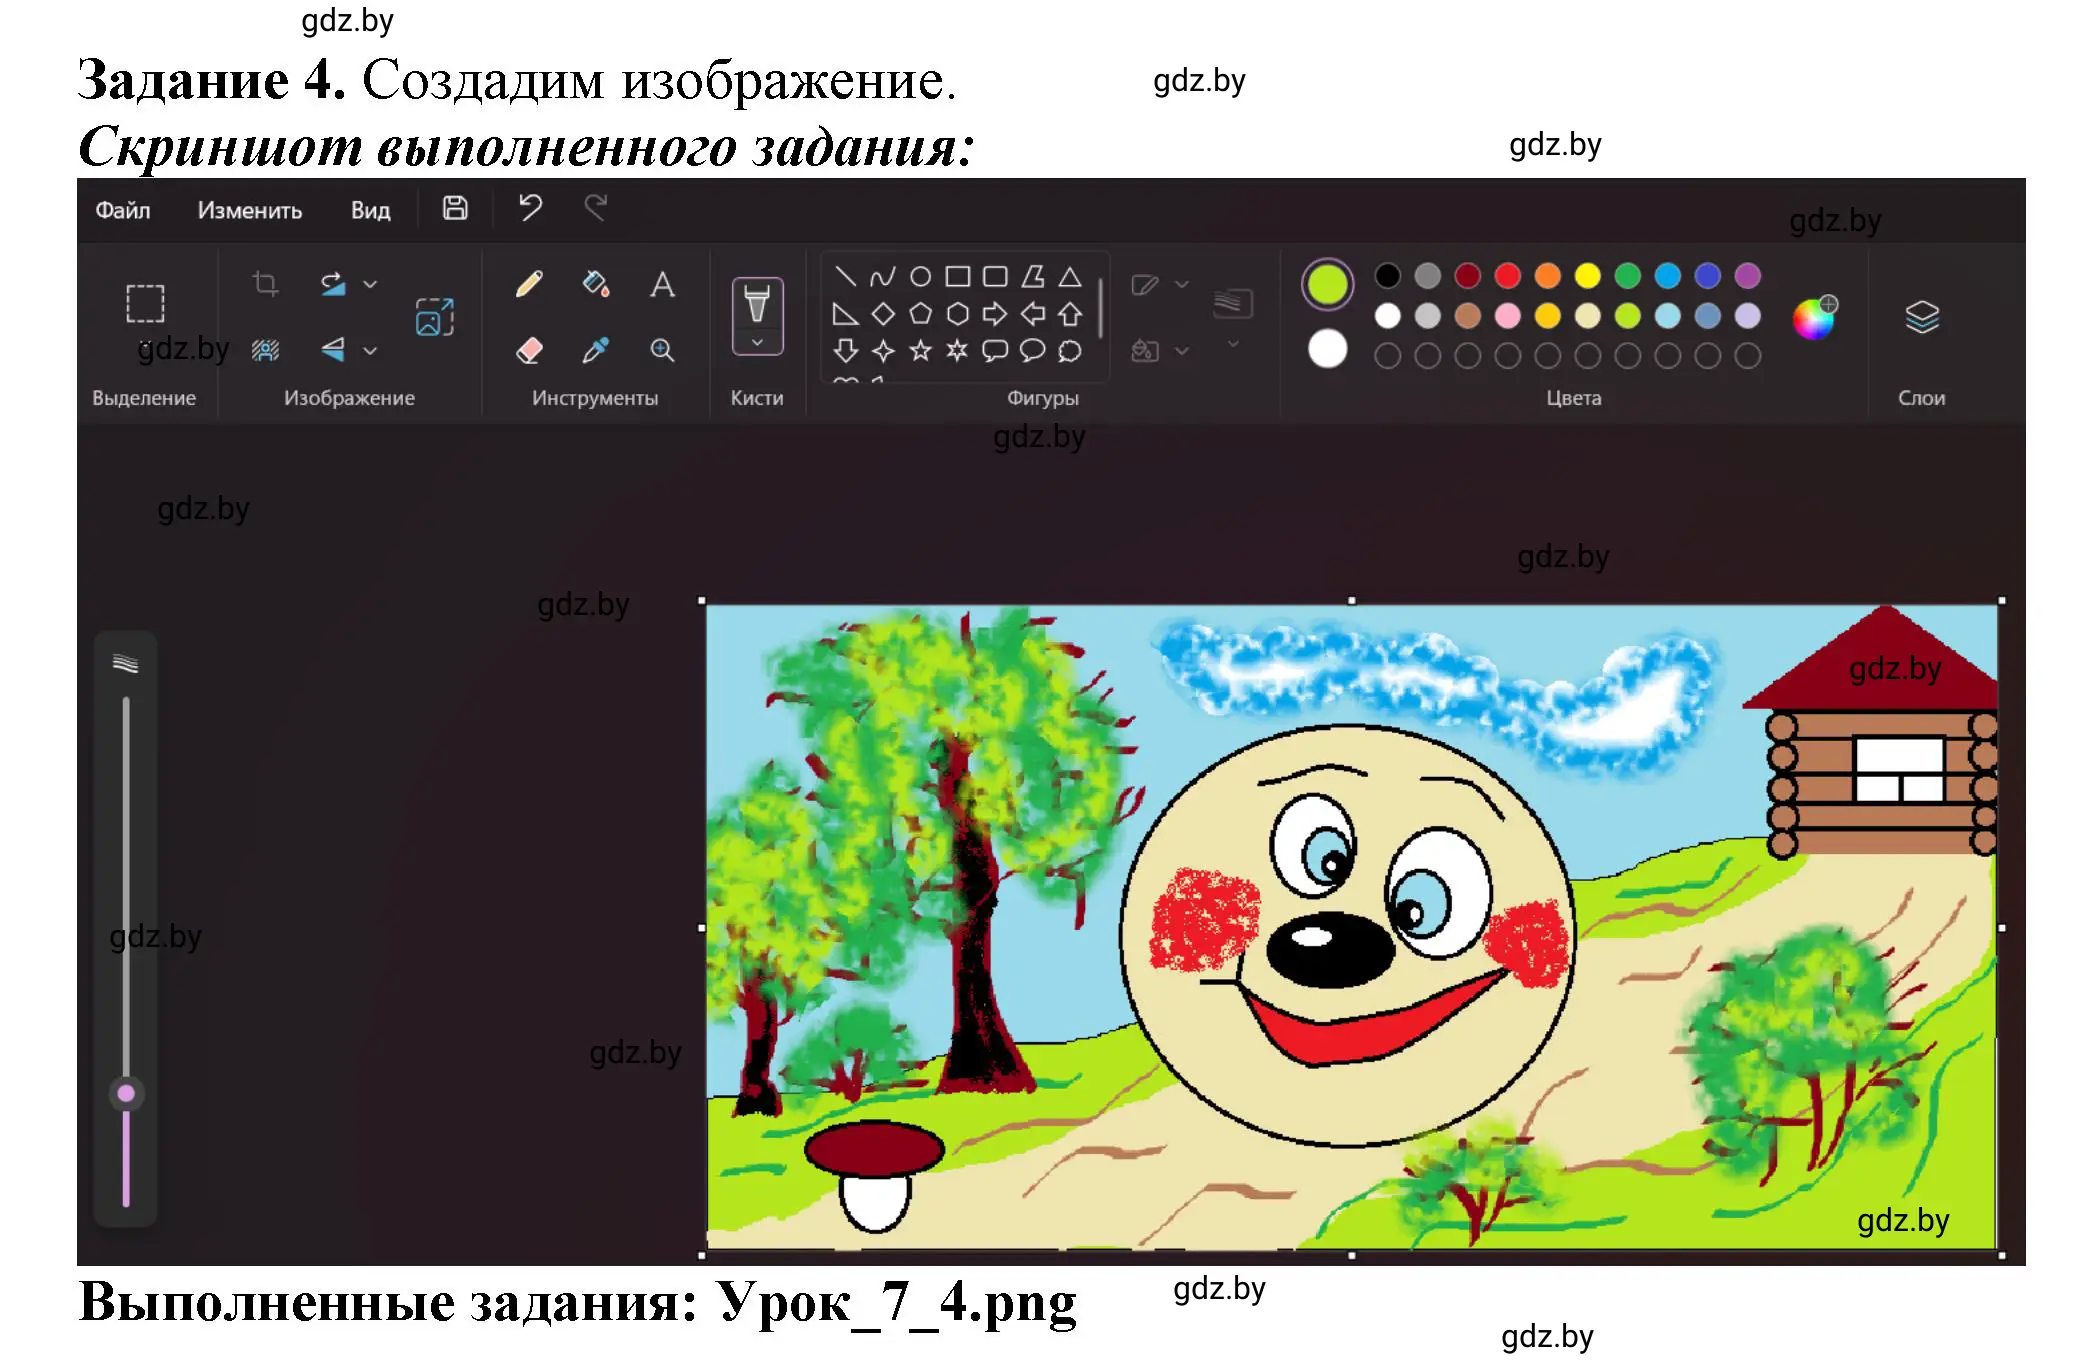Click the smiling face drawing on canvas
Viewport: 2080px width, 1368px height.
tap(1347, 935)
